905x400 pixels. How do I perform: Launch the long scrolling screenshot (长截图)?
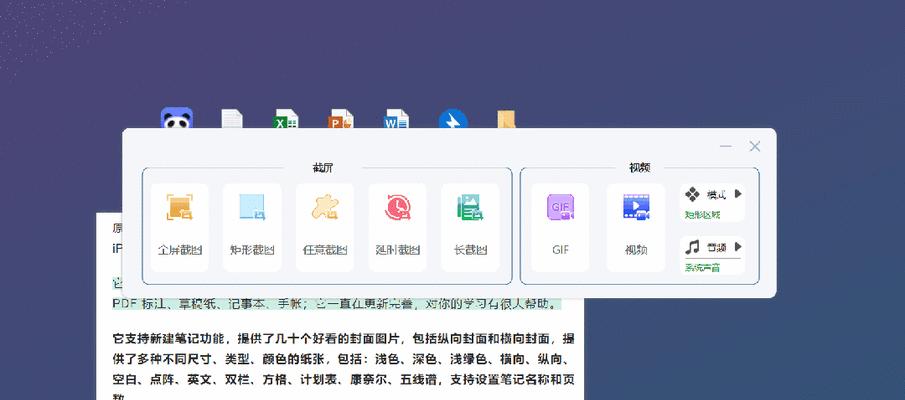point(470,227)
